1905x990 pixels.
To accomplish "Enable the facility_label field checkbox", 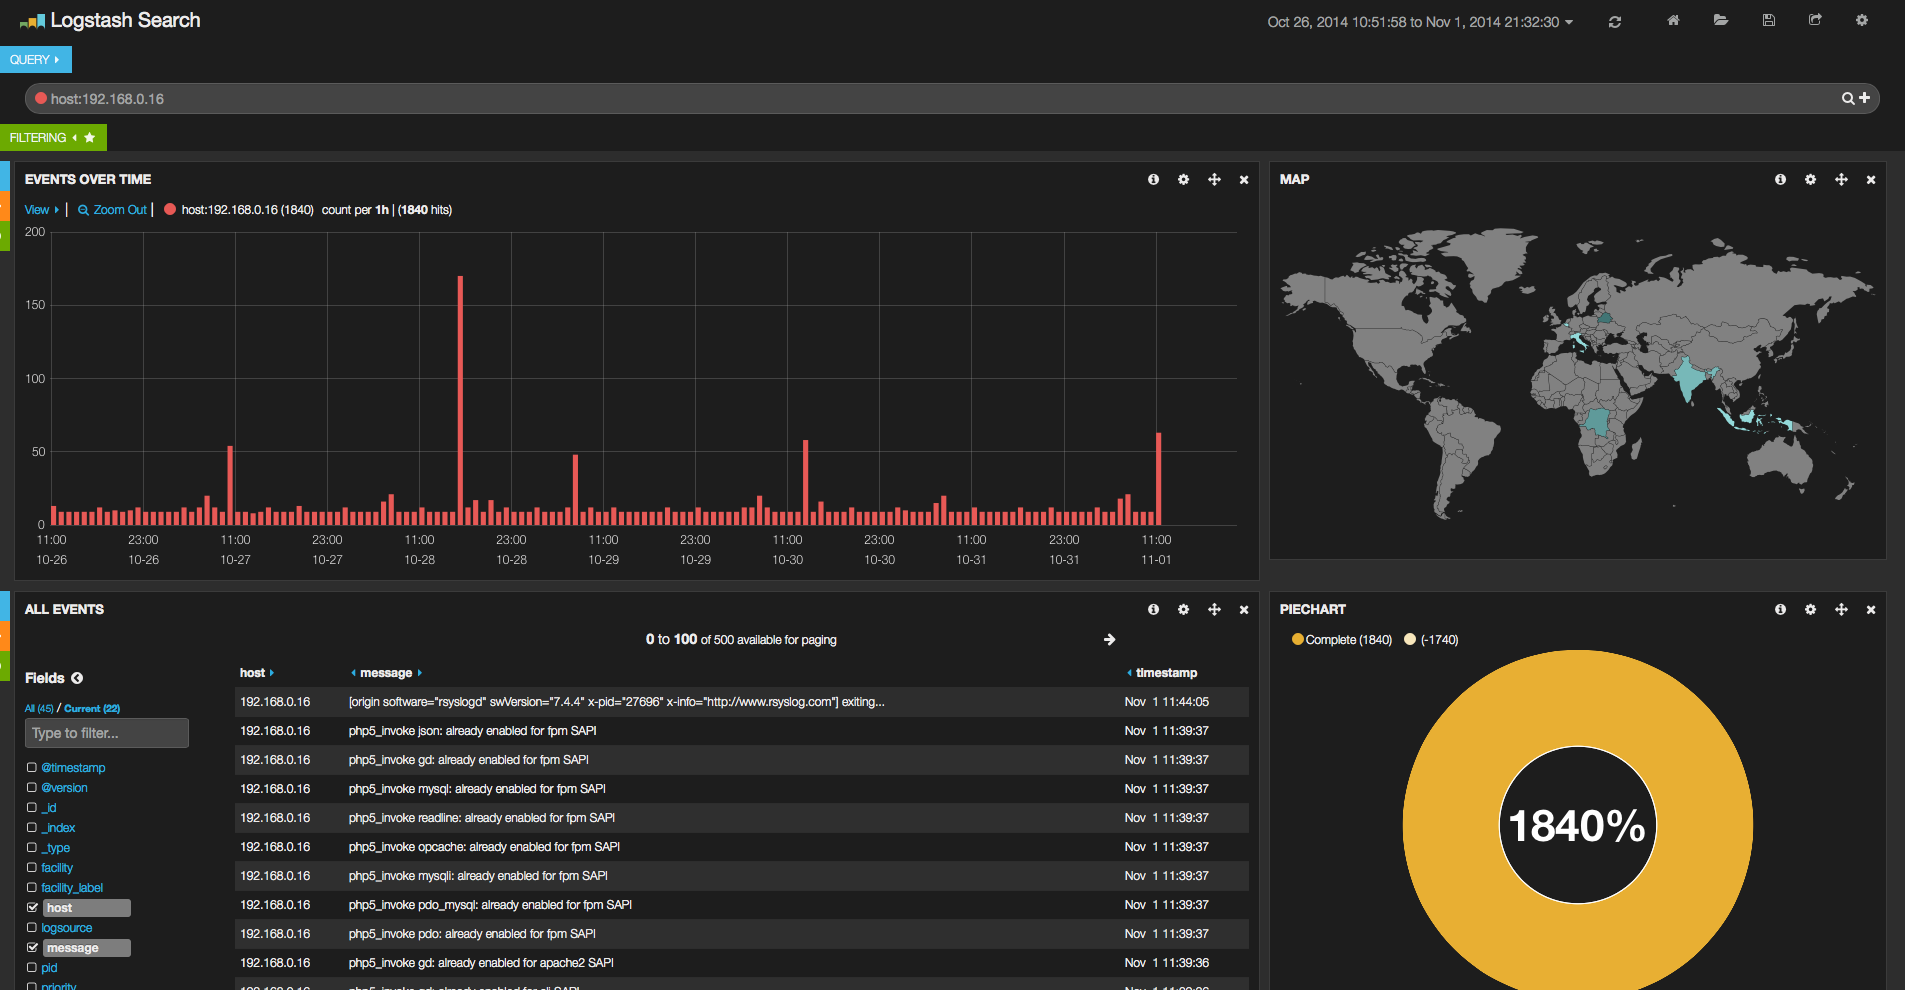I will point(32,888).
